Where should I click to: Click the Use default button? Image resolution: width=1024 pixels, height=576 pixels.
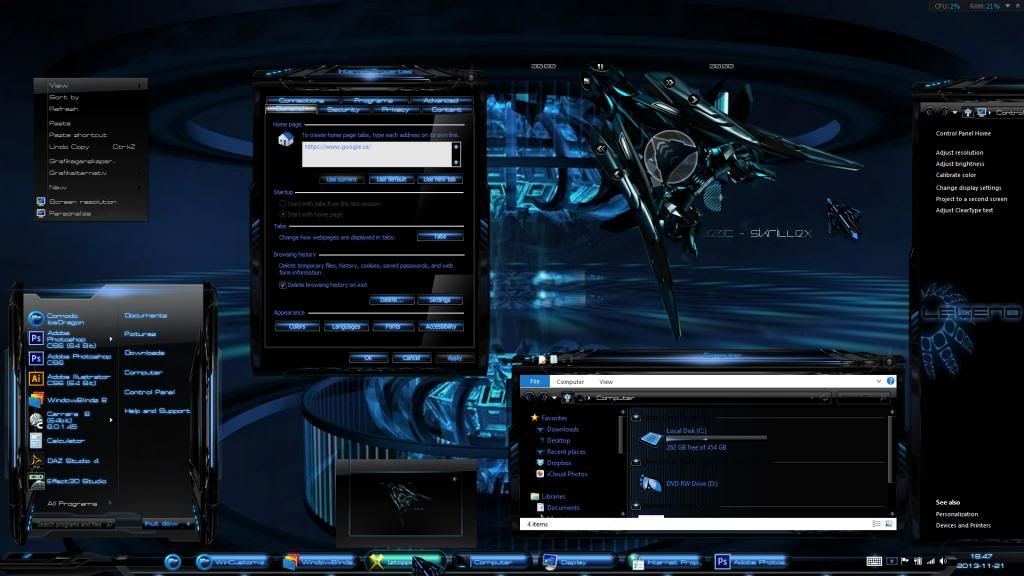tap(391, 179)
